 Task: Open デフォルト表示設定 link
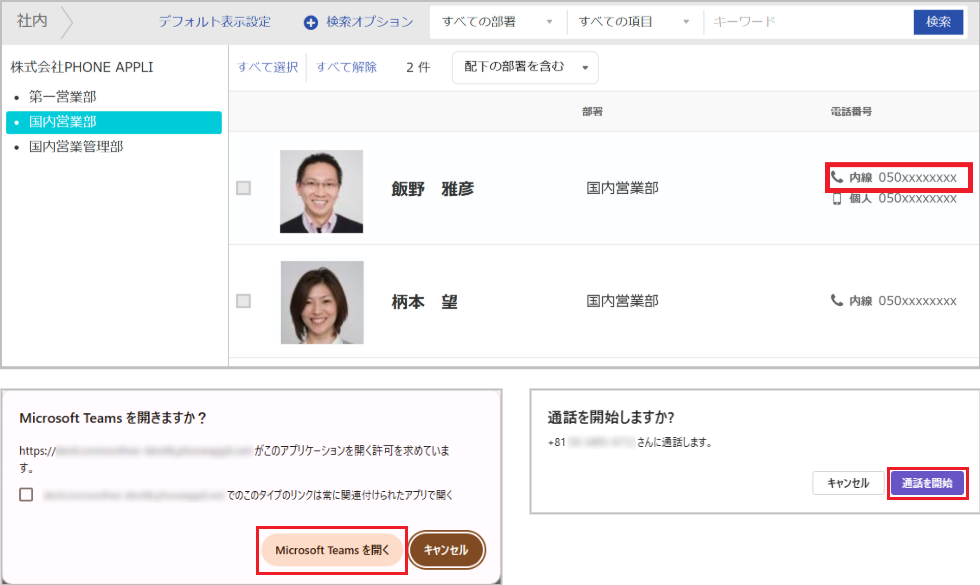(x=214, y=22)
